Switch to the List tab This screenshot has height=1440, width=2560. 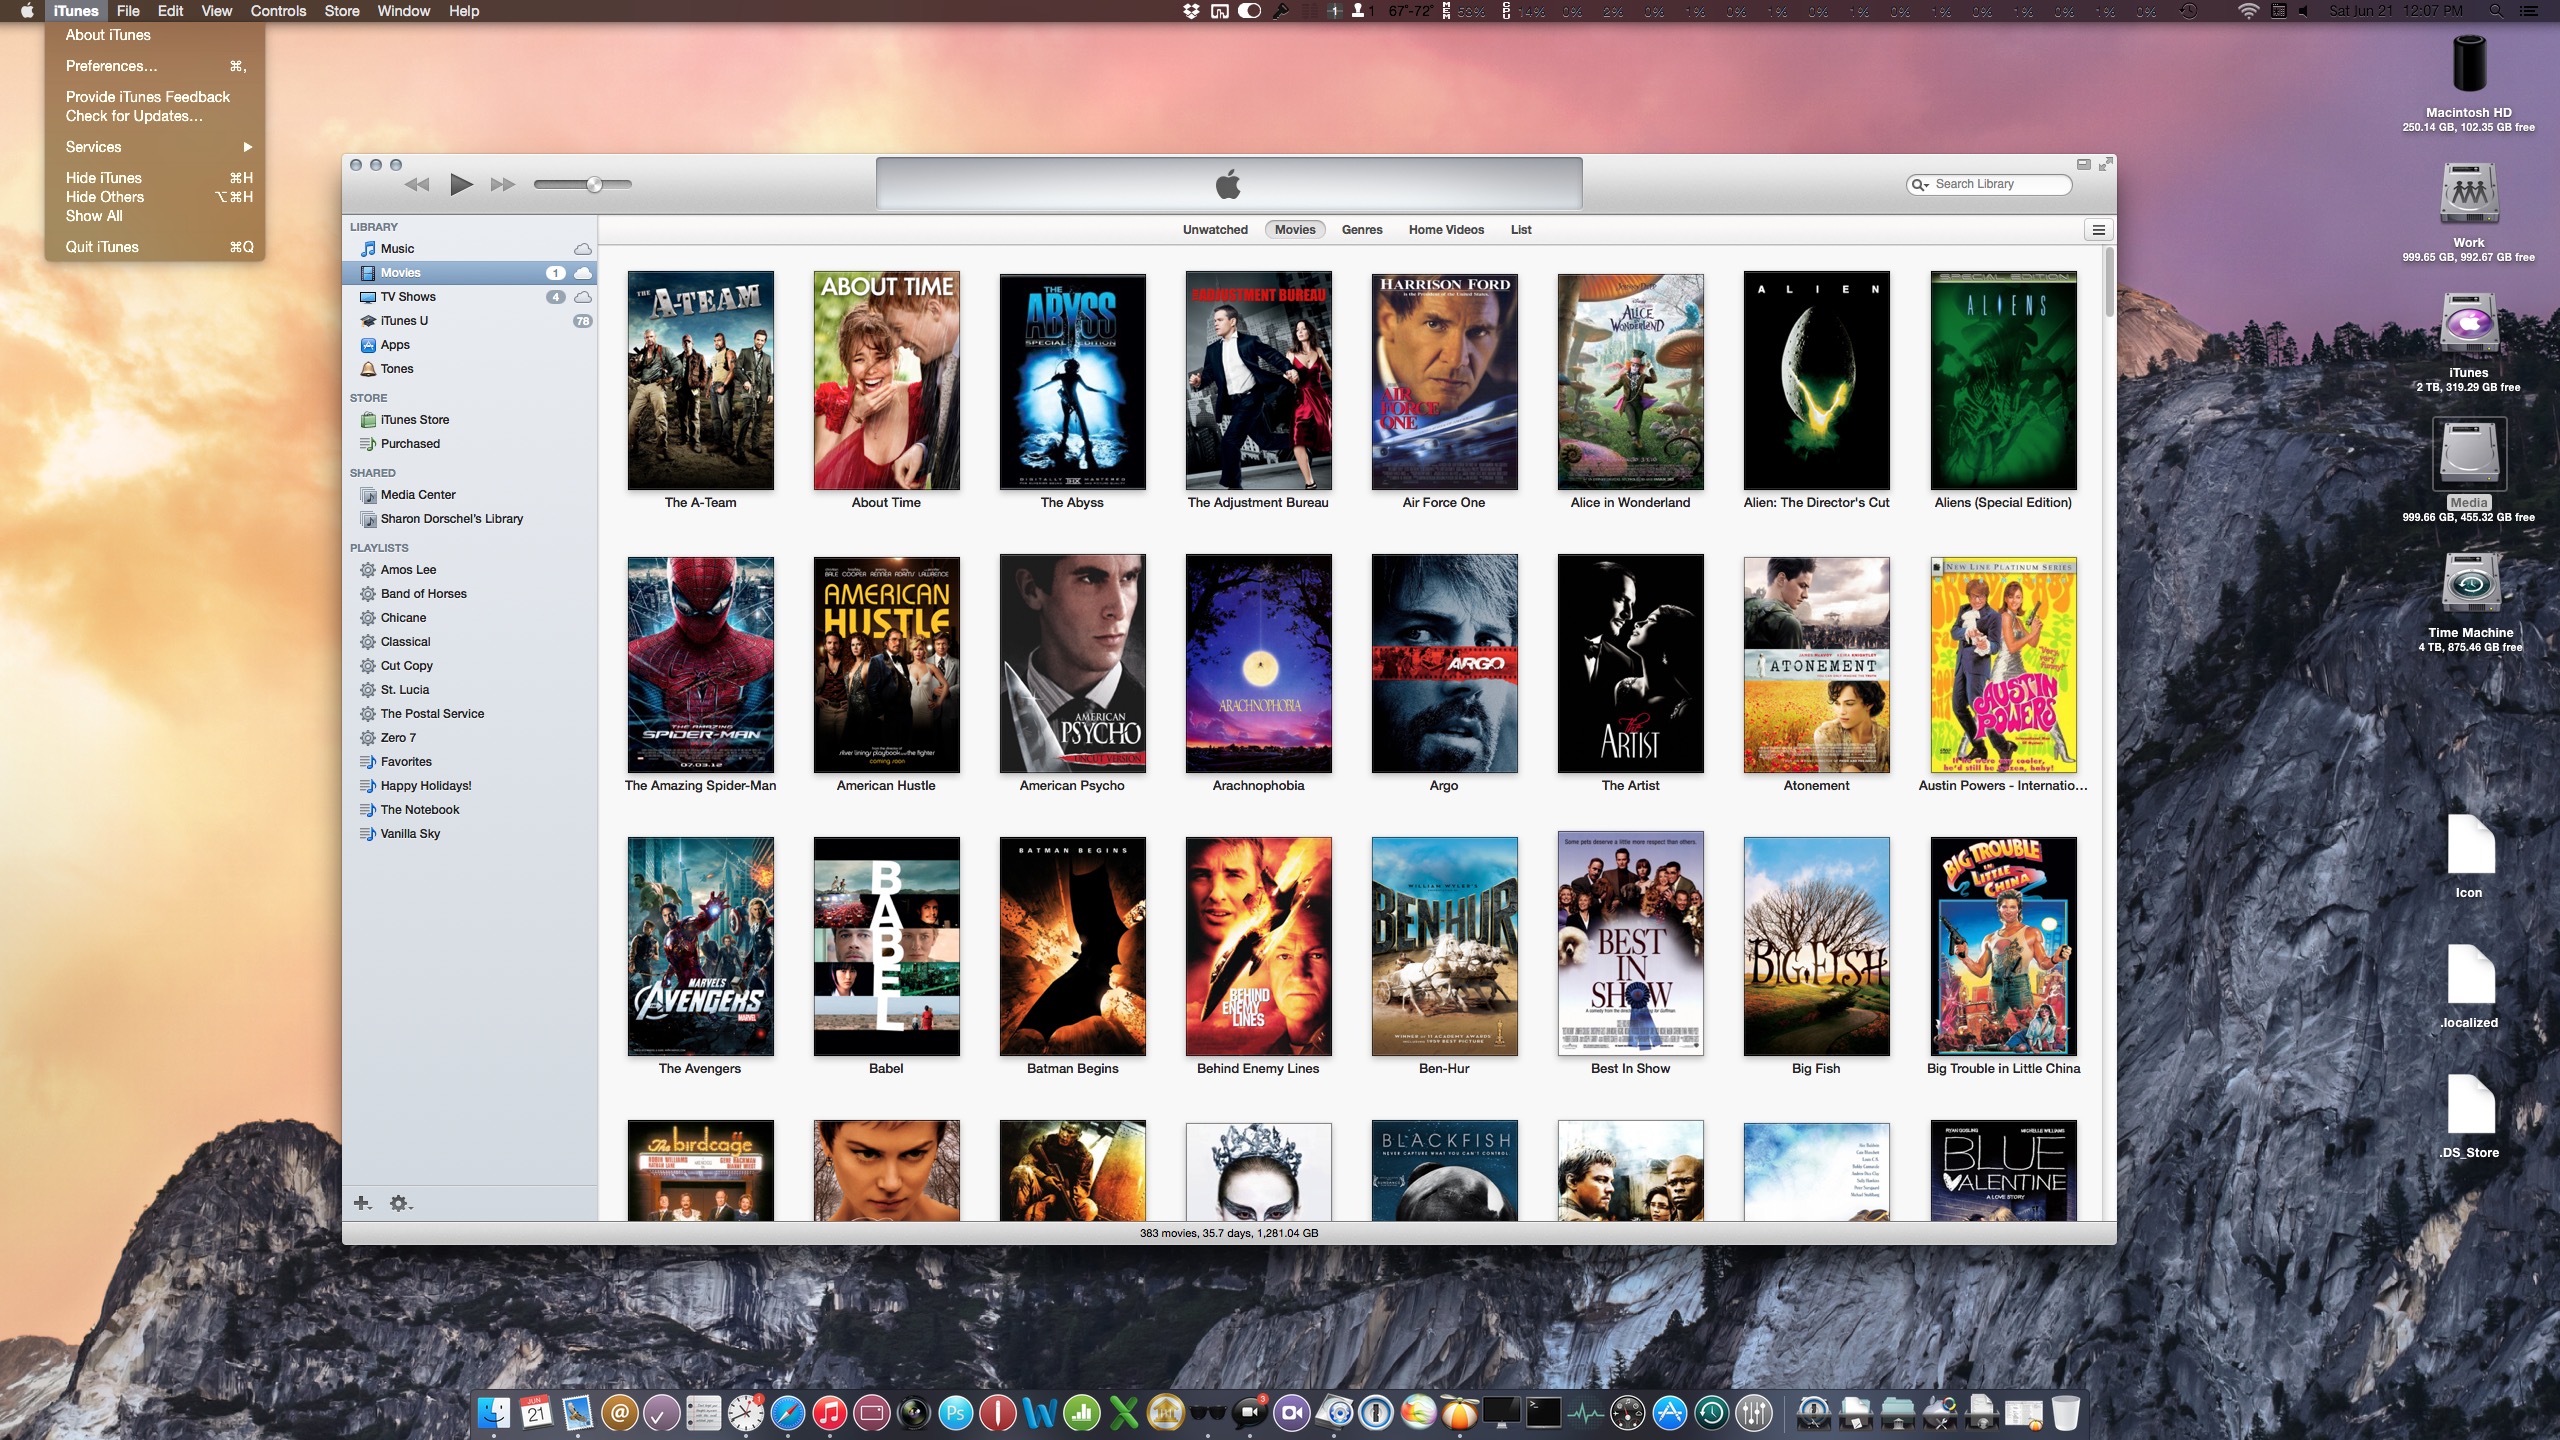coord(1521,230)
